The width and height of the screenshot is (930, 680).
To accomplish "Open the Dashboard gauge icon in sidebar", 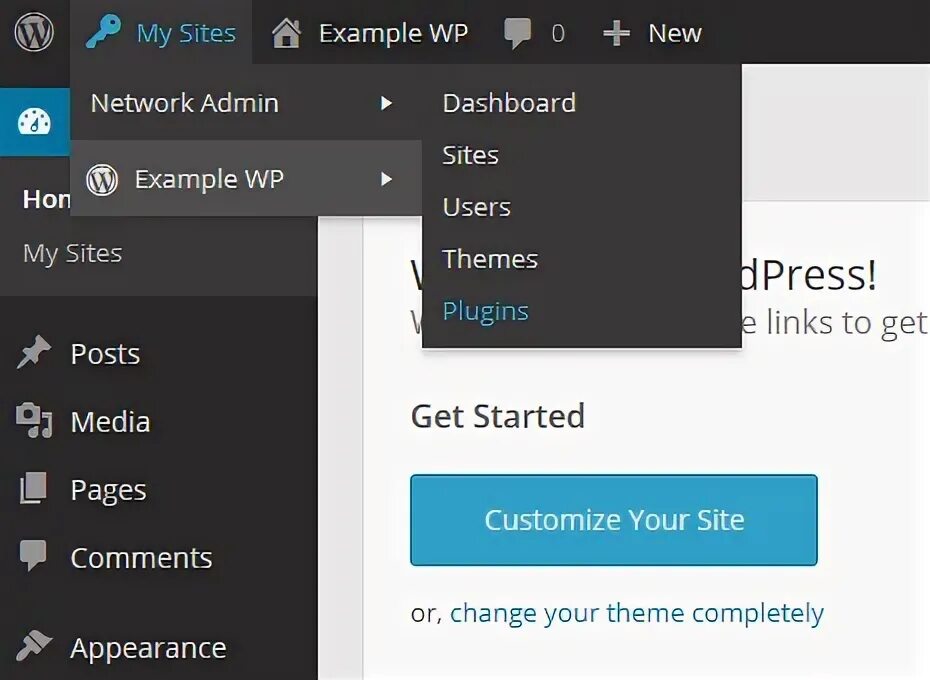I will pyautogui.click(x=34, y=122).
